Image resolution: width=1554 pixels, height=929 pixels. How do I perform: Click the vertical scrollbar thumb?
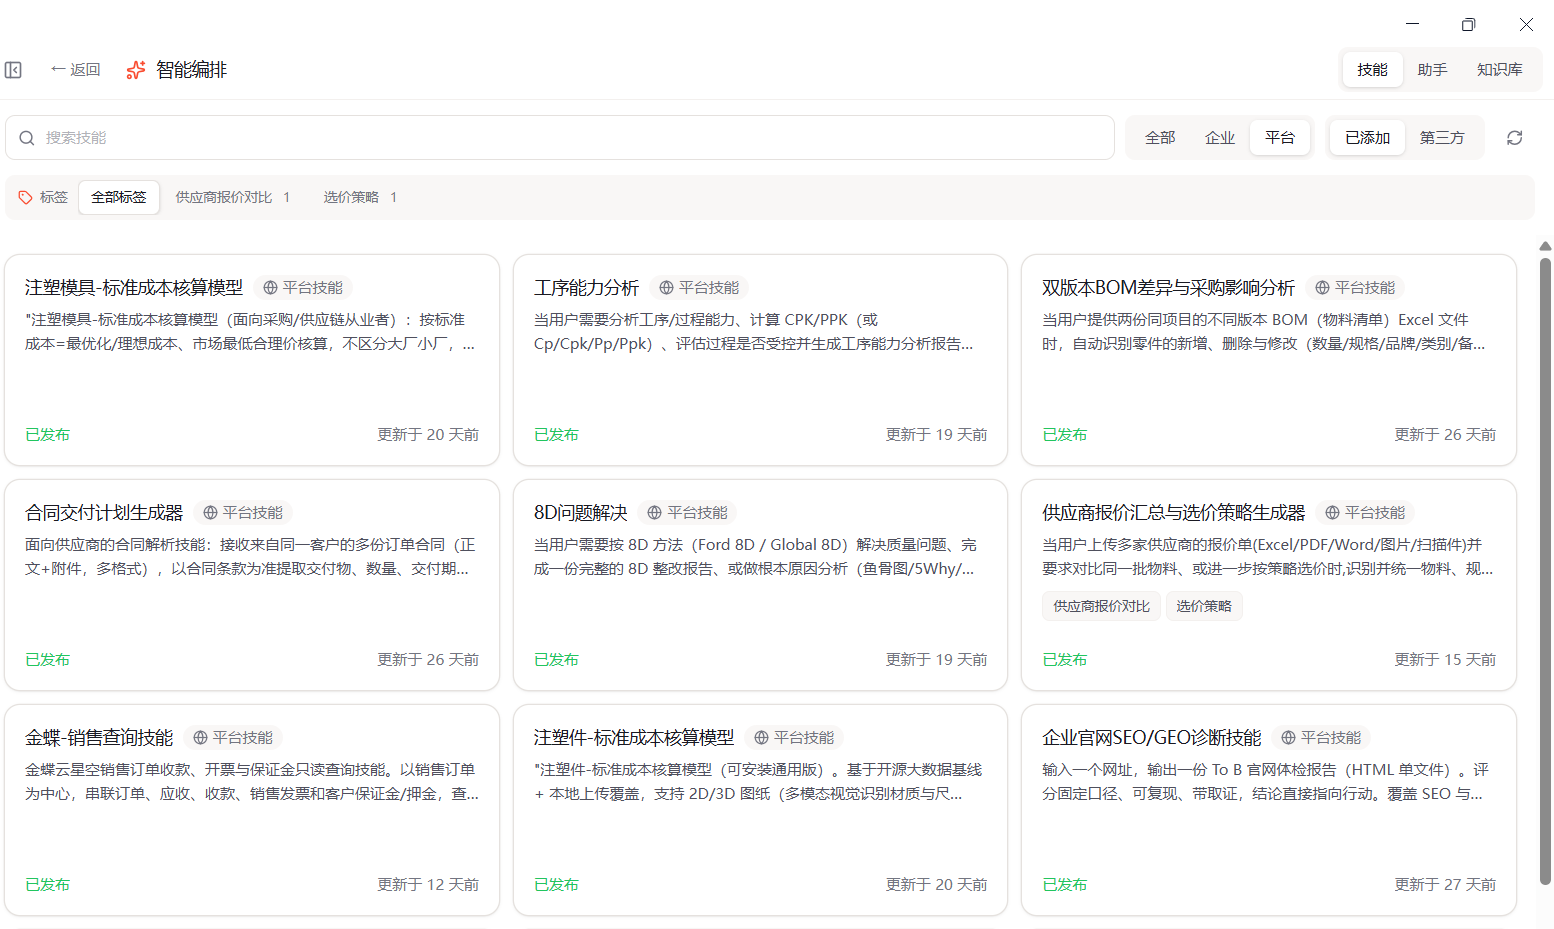[x=1545, y=570]
